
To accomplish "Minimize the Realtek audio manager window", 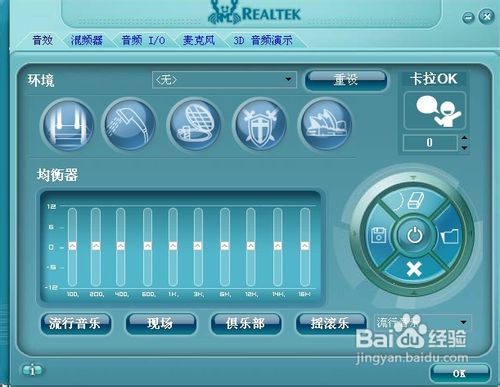I will click(x=468, y=17).
